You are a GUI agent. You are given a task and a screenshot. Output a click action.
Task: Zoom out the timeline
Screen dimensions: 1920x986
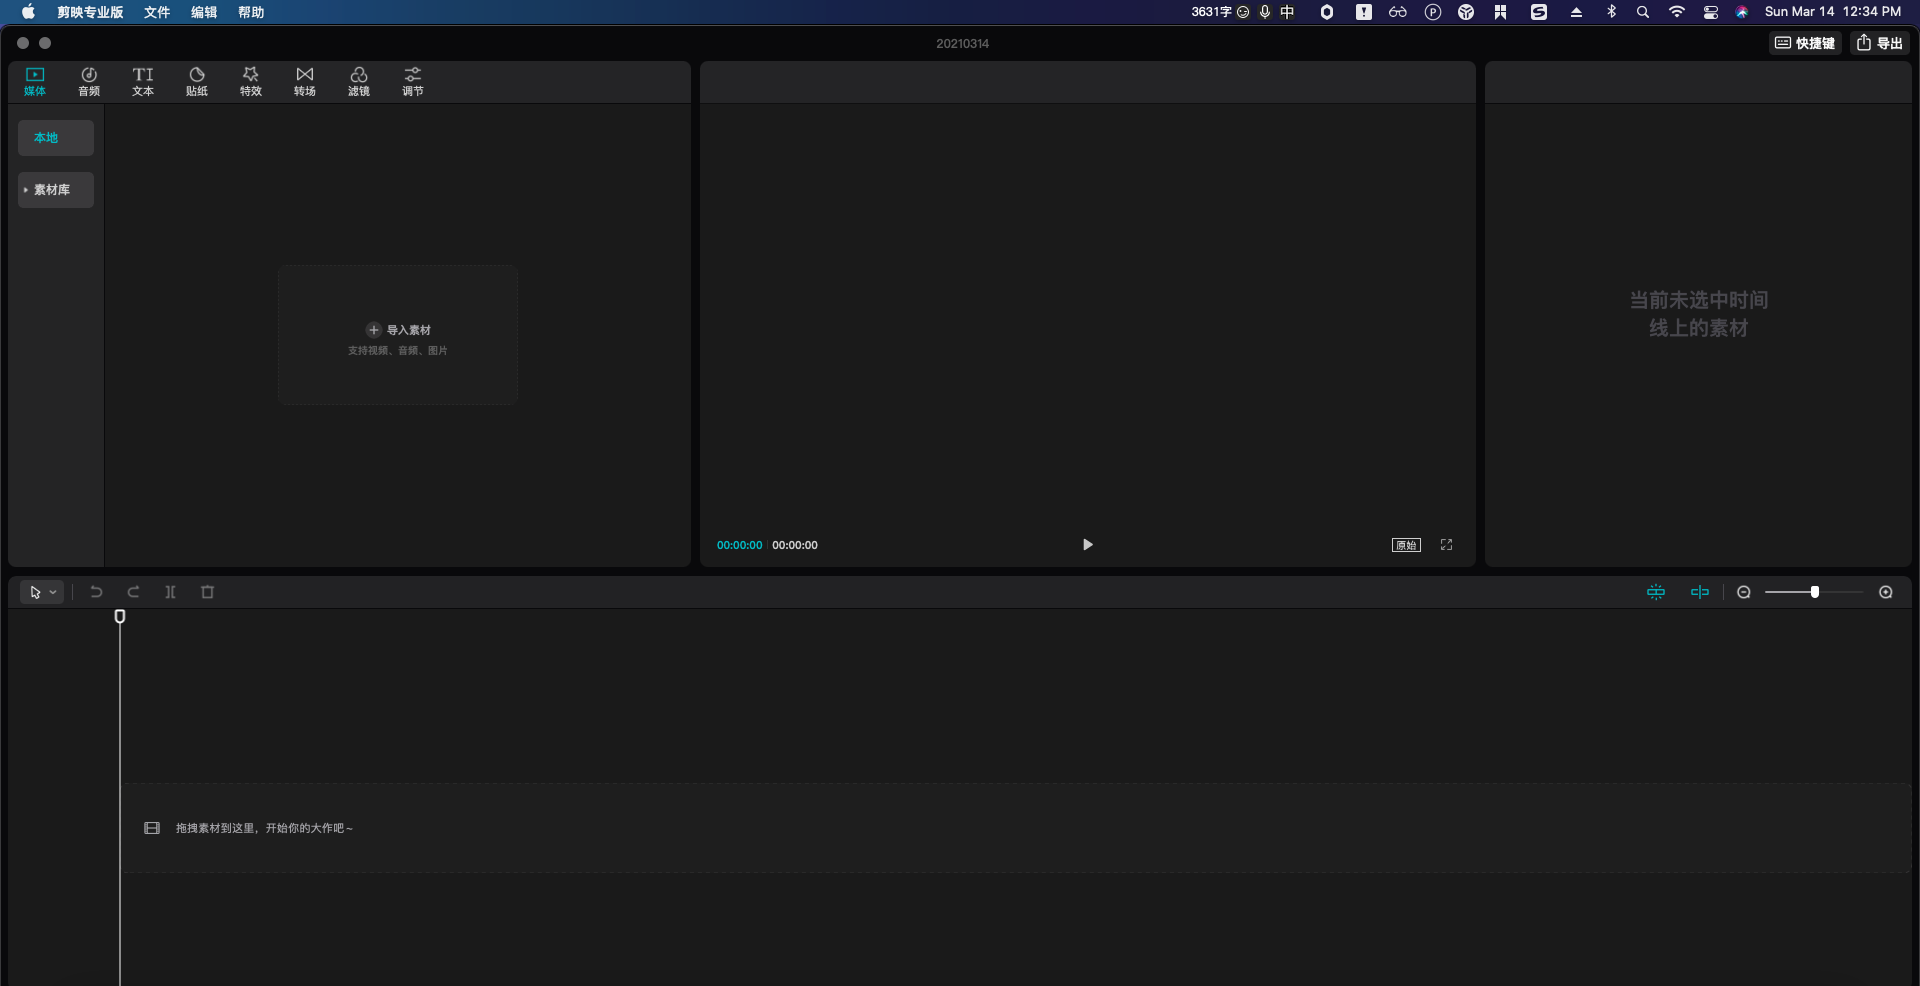[1744, 592]
